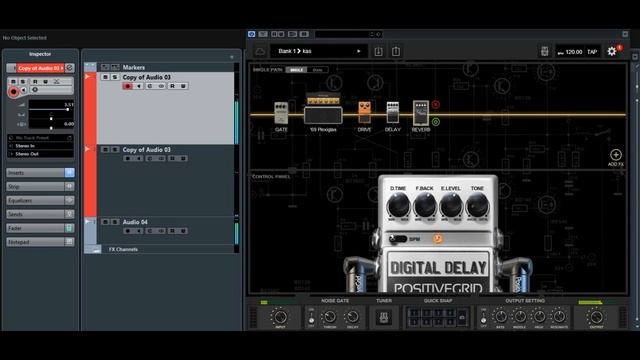The height and width of the screenshot is (360, 640).
Task: Click the save preset download icon
Action: pyautogui.click(x=378, y=51)
